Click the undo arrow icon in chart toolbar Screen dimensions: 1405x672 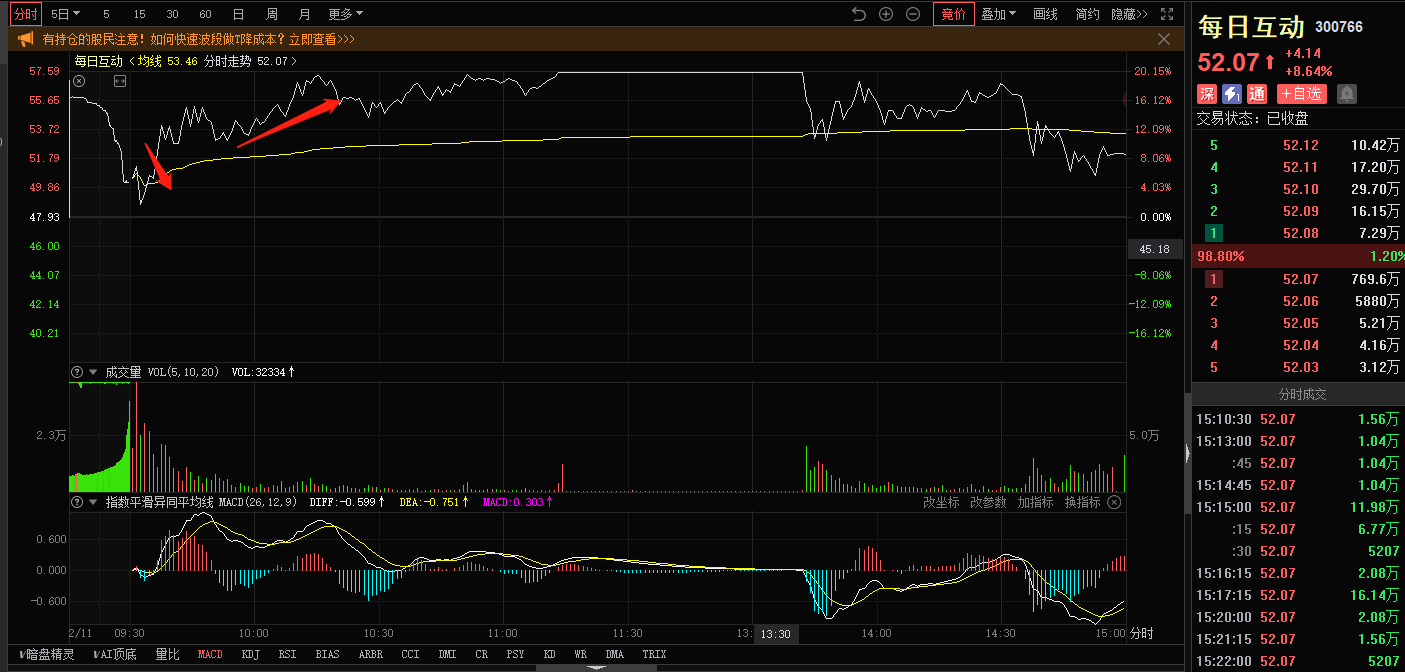pyautogui.click(x=858, y=14)
